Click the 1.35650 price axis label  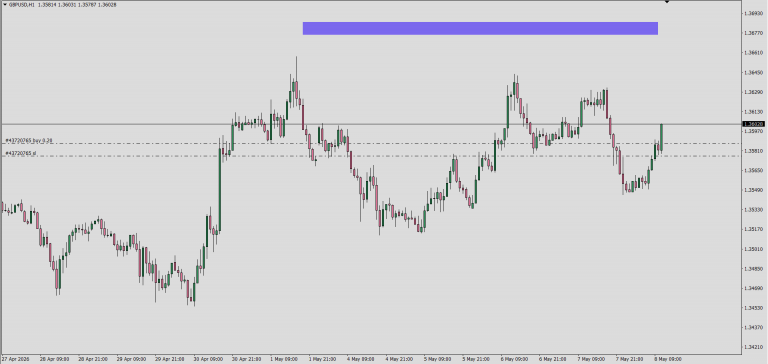(x=753, y=170)
